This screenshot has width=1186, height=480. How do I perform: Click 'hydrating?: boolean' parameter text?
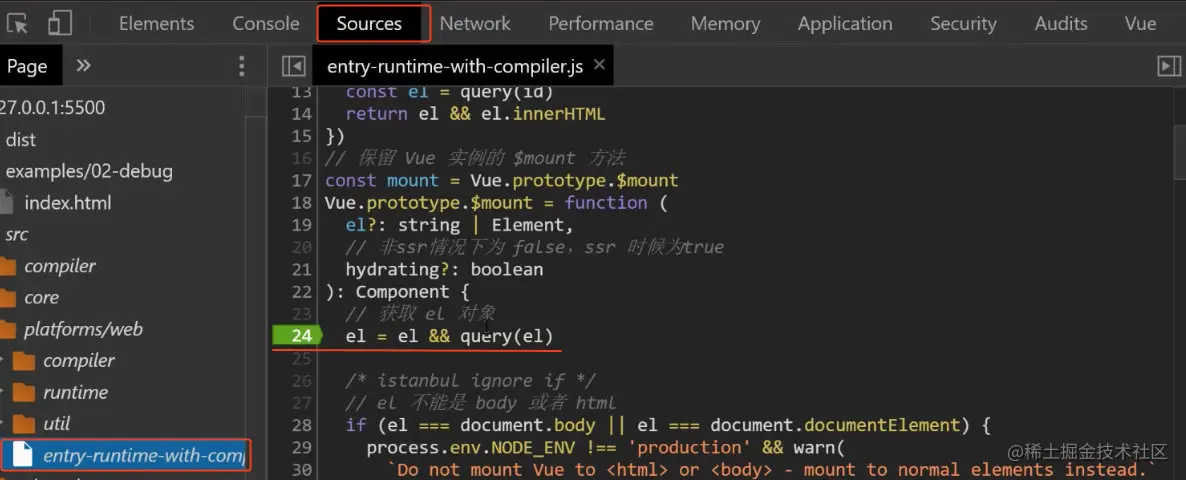pyautogui.click(x=444, y=270)
